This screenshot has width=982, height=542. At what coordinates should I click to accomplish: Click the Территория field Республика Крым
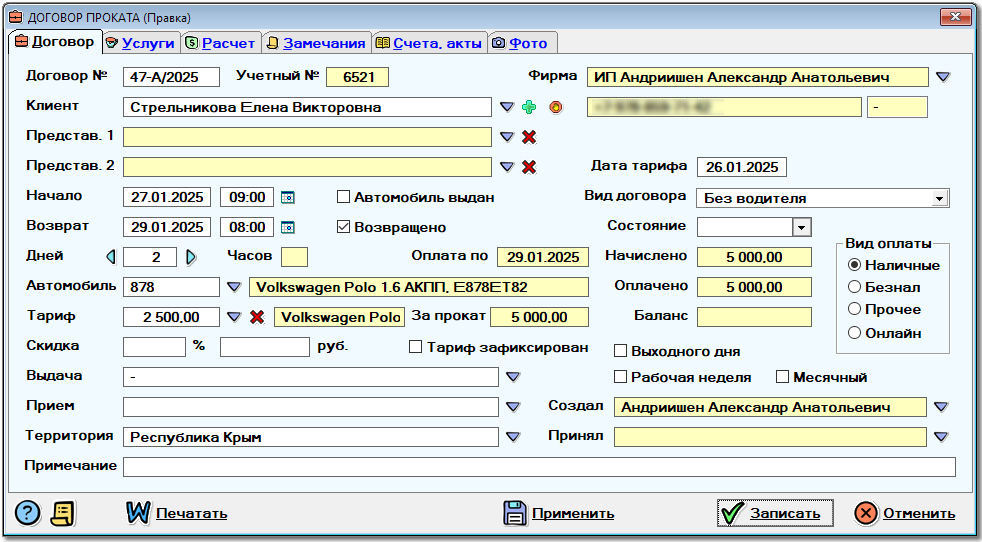coord(311,437)
